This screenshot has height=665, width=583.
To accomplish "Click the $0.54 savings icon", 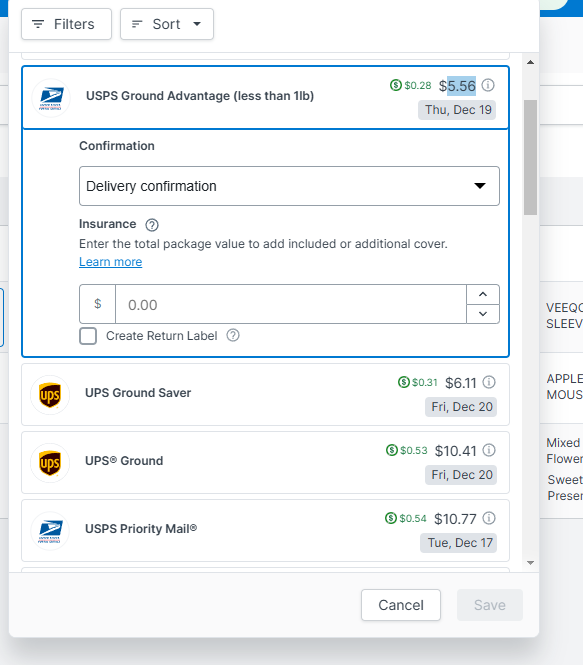I will [x=391, y=518].
